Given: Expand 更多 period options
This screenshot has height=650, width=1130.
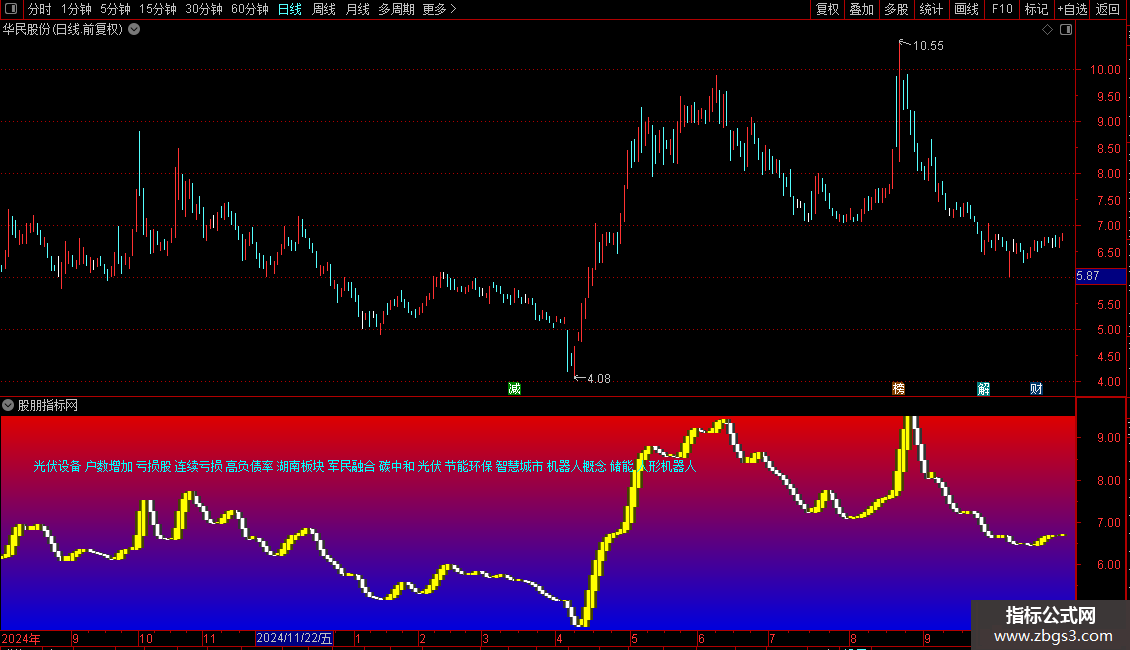Looking at the screenshot, I should [439, 9].
